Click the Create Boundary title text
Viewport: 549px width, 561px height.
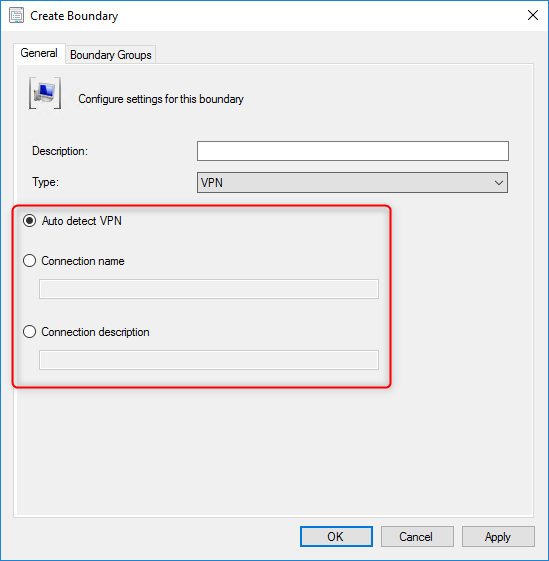click(74, 16)
